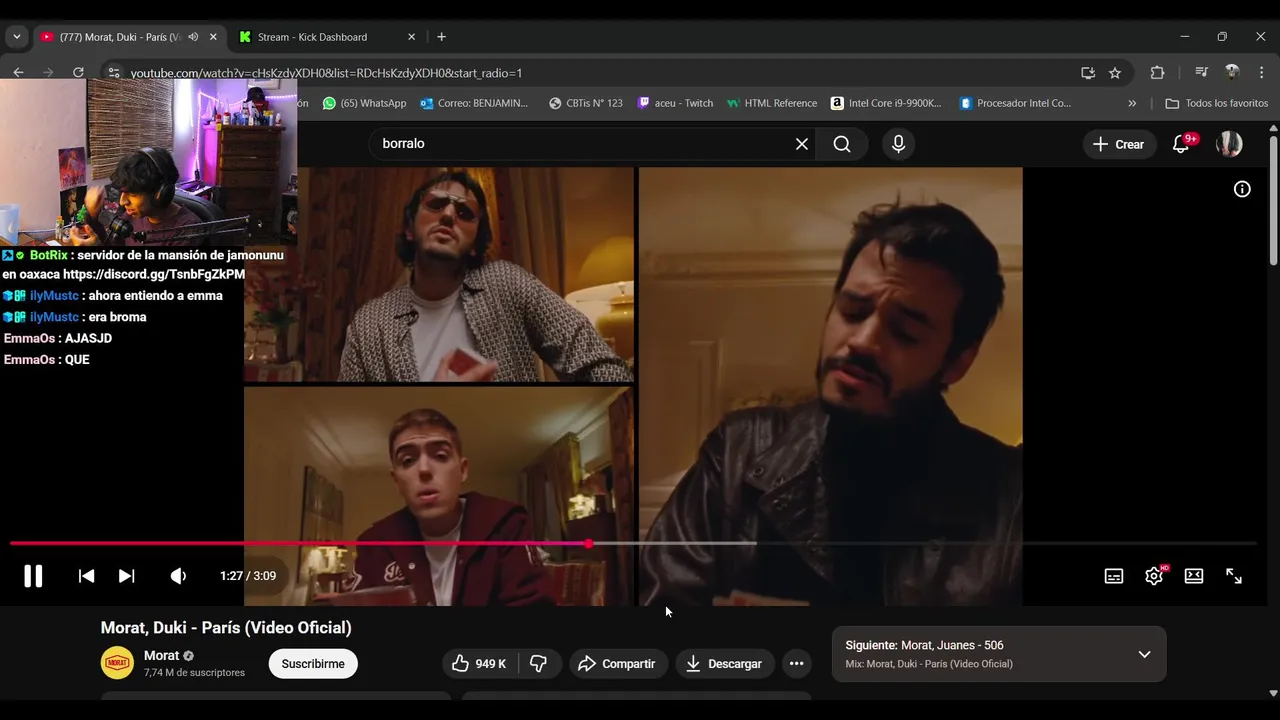The height and width of the screenshot is (720, 1280).
Task: Open the browser extensions puzzle icon
Action: tap(1157, 72)
